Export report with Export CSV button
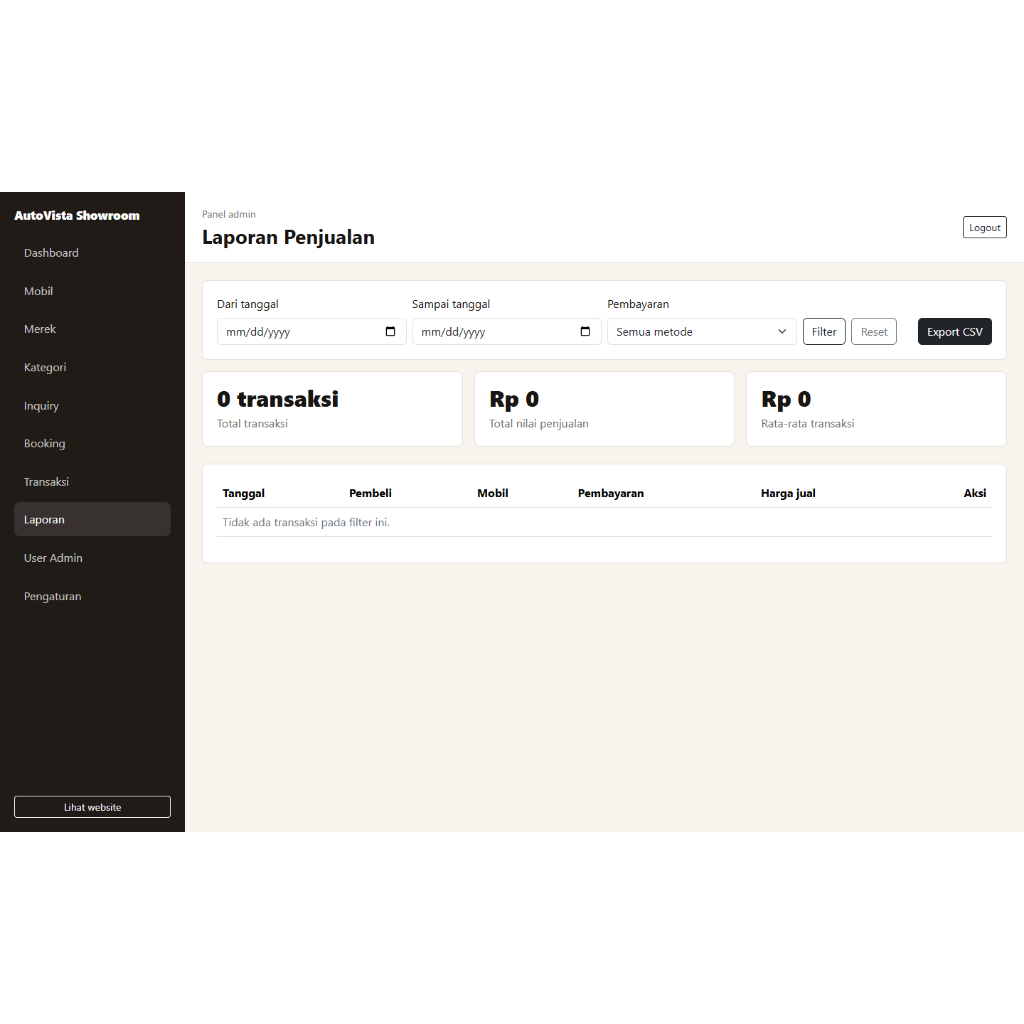This screenshot has width=1024, height=1024. tap(954, 332)
